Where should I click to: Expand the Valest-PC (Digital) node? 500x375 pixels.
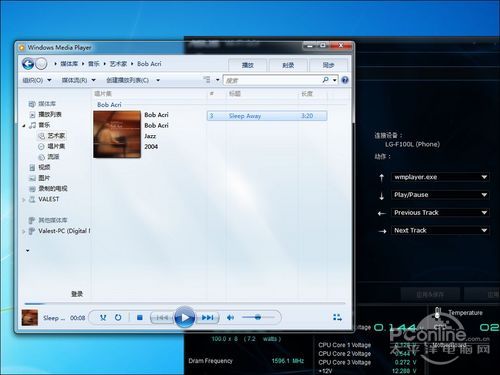click(x=24, y=231)
